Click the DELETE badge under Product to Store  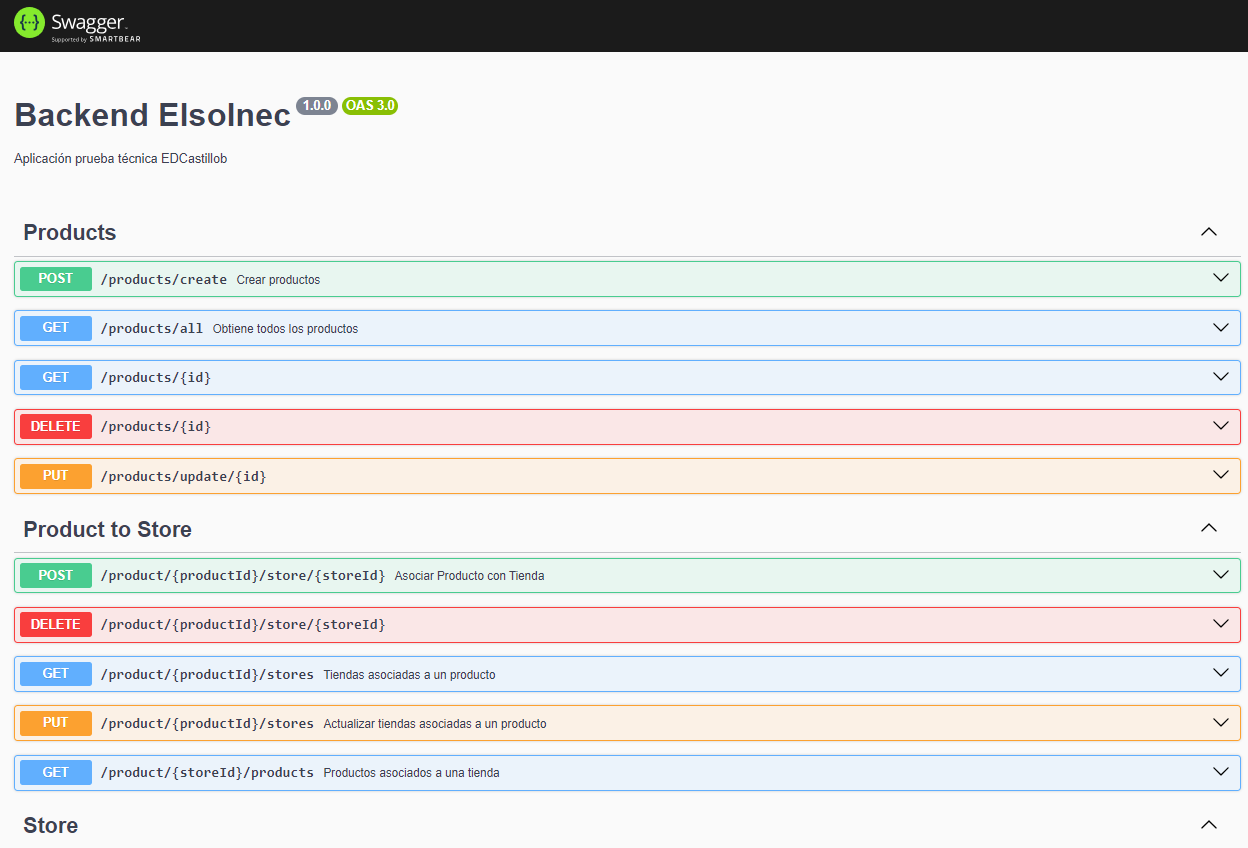coord(55,624)
